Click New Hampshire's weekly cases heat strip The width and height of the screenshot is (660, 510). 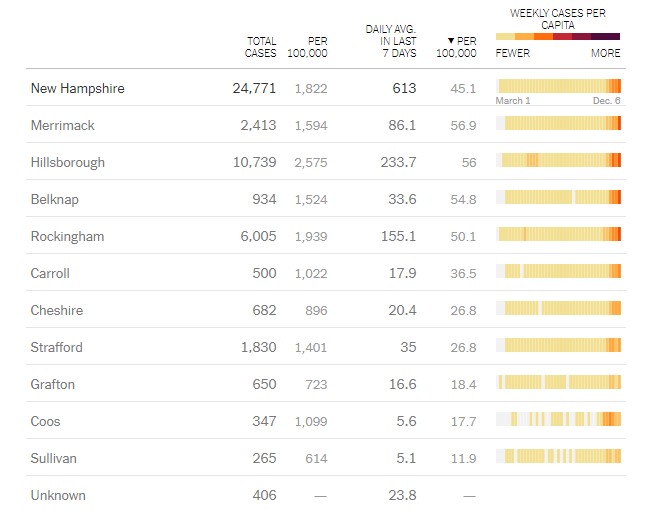(559, 86)
